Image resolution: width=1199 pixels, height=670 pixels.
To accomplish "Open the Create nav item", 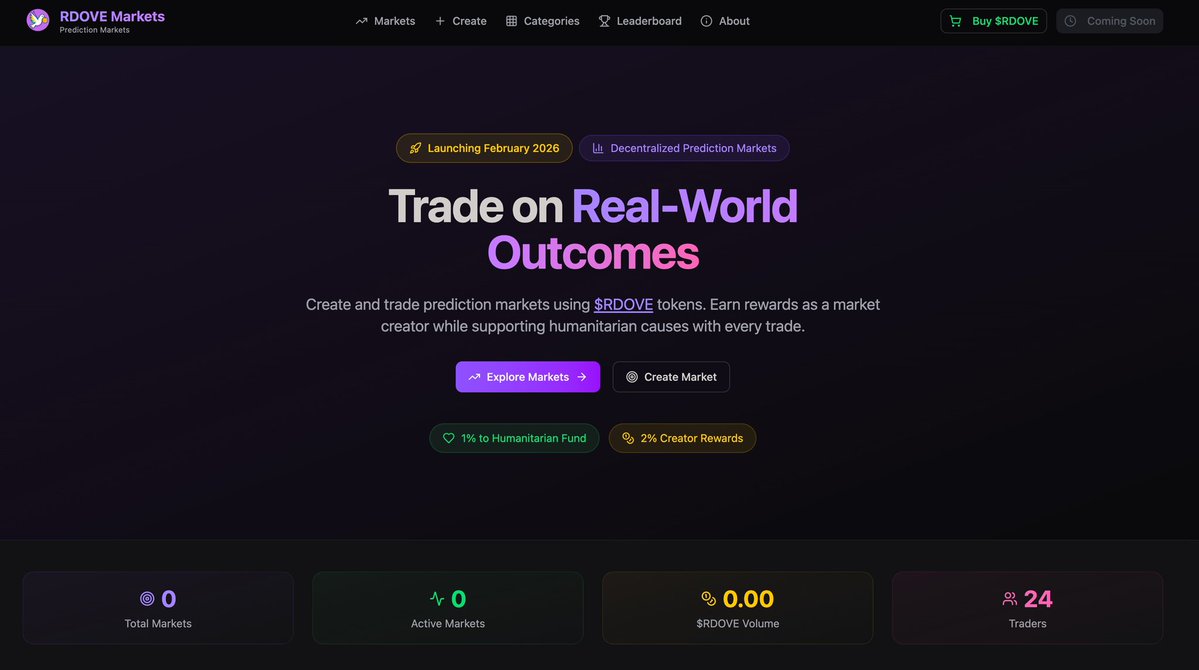I will (x=460, y=21).
